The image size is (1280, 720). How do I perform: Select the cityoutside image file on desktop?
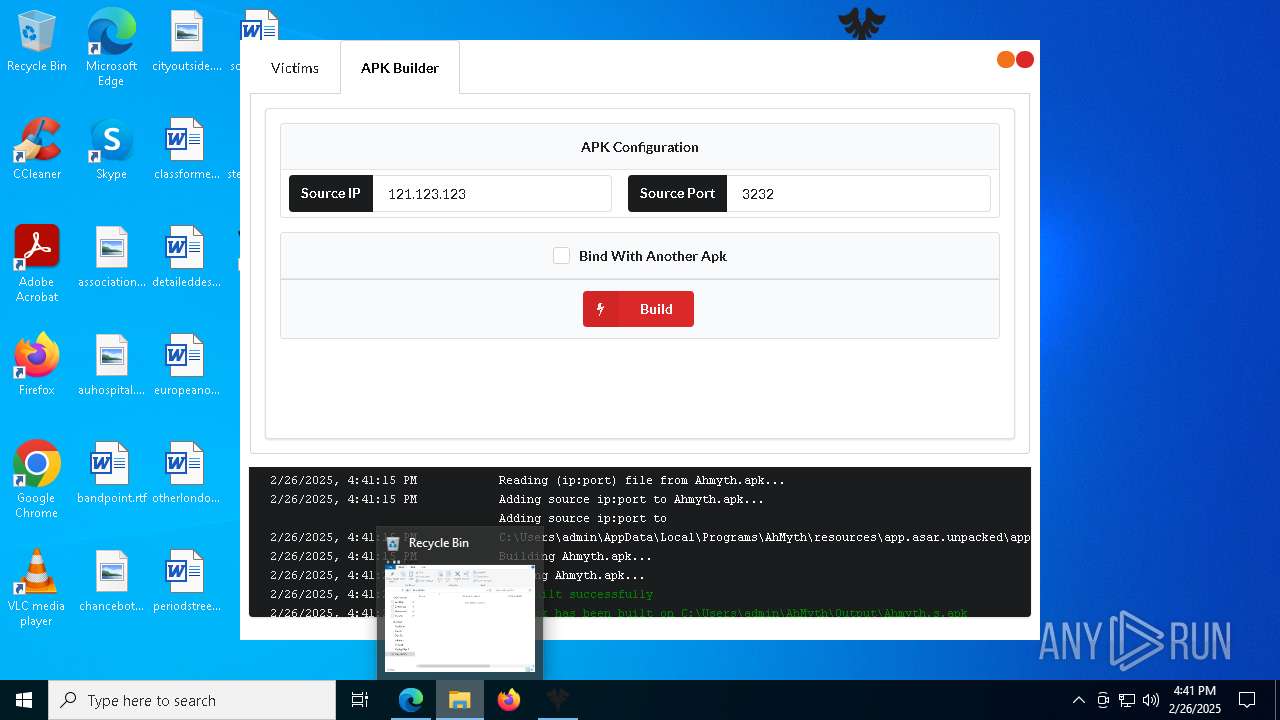tap(187, 41)
